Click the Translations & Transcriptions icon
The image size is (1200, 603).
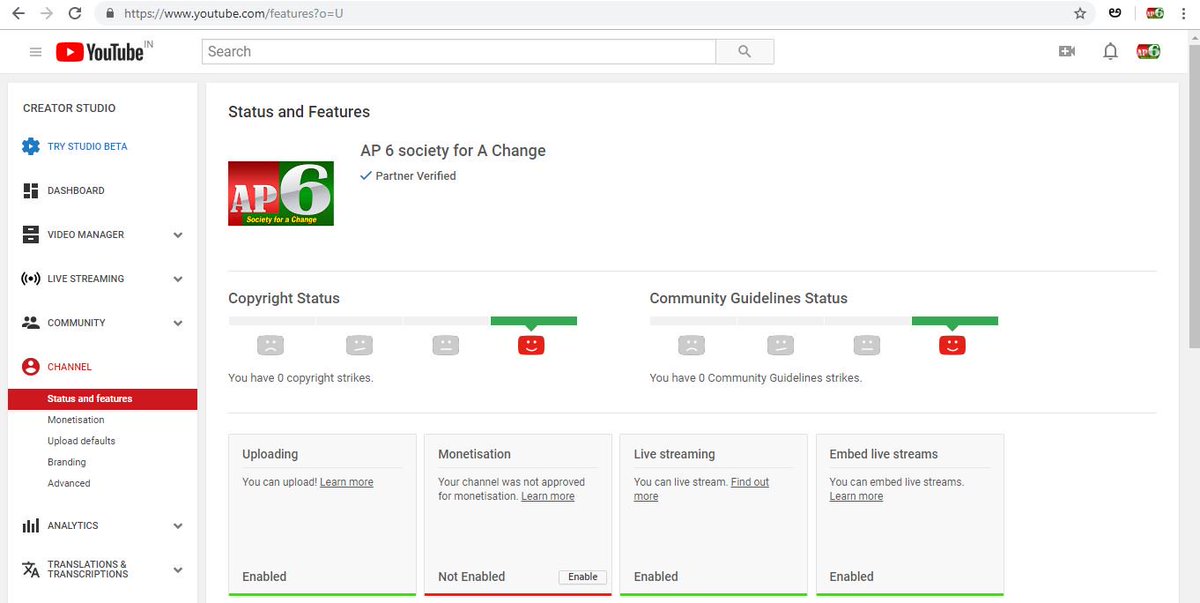(x=31, y=569)
